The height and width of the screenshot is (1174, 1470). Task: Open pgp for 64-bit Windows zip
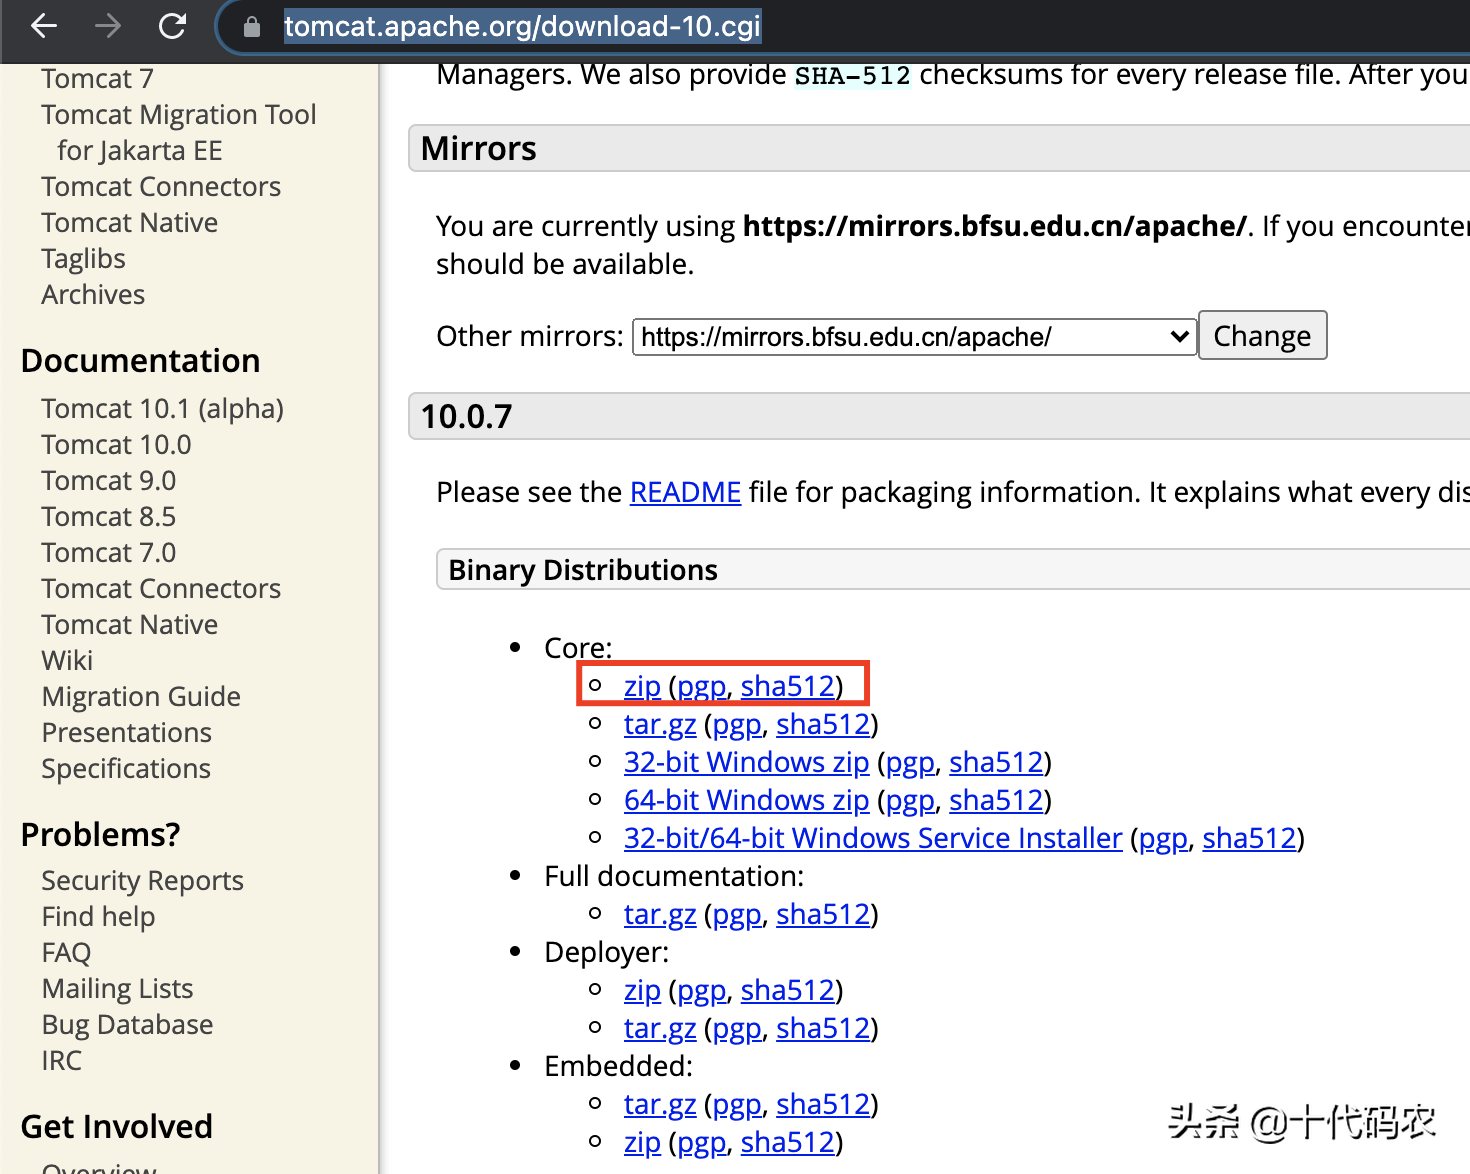[910, 801]
